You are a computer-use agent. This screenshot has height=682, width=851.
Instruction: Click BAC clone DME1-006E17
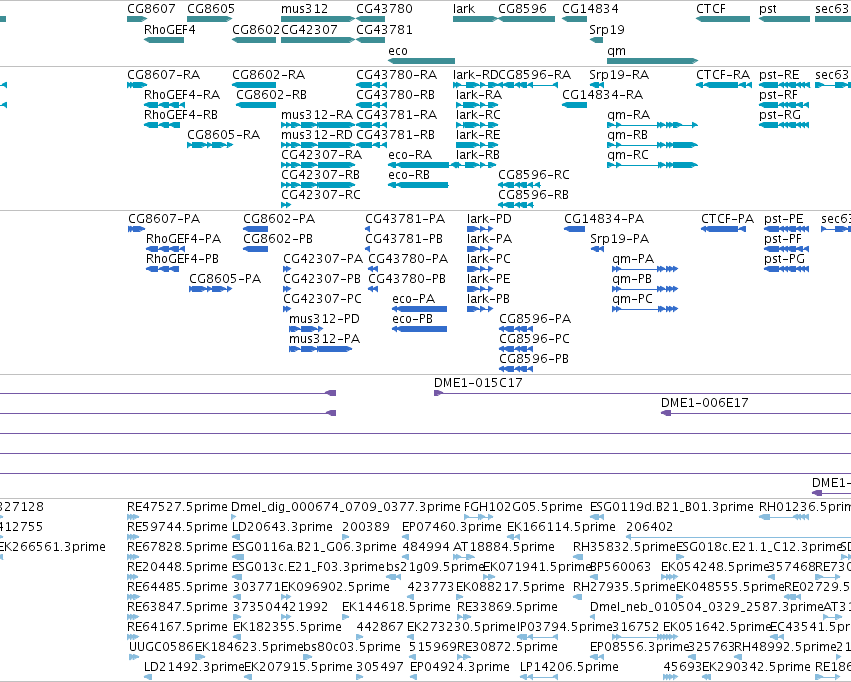pyautogui.click(x=704, y=403)
